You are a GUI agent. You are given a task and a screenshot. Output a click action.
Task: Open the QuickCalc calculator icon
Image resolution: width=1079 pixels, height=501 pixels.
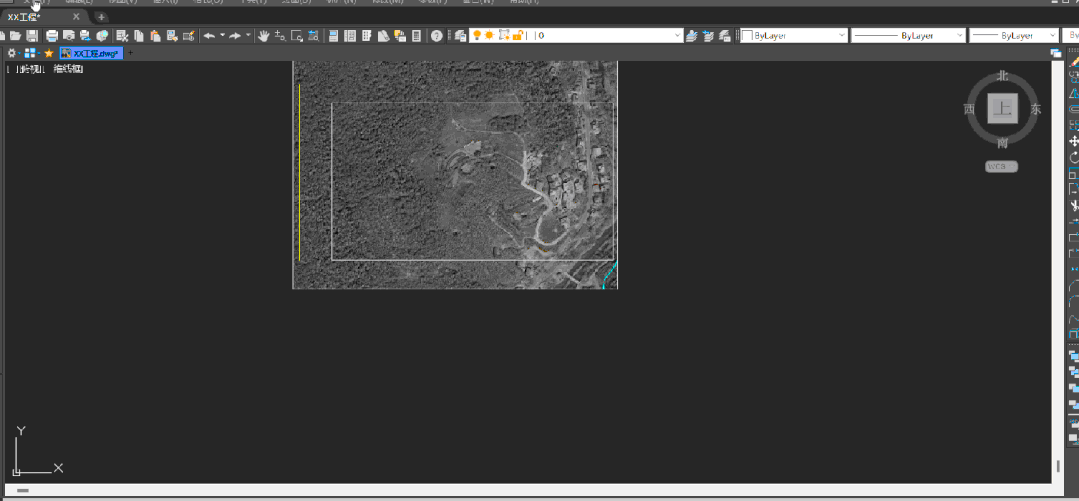click(x=416, y=36)
